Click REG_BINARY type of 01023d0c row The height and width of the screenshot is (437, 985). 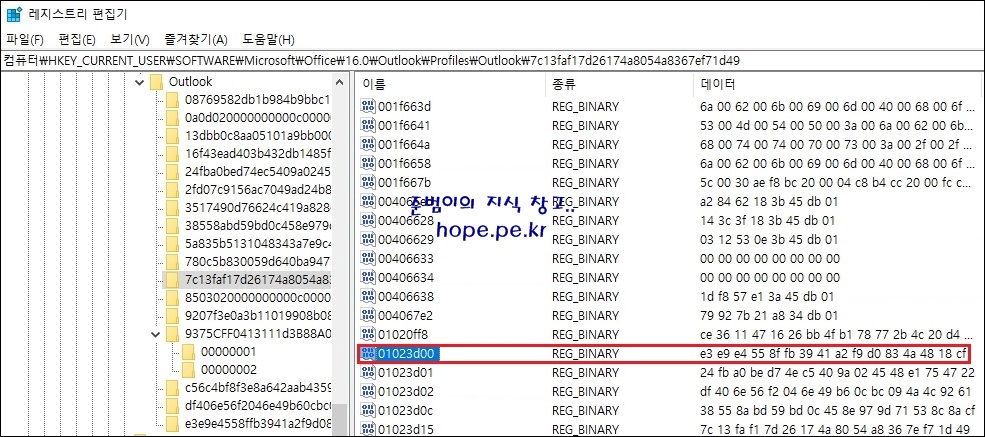coord(585,411)
